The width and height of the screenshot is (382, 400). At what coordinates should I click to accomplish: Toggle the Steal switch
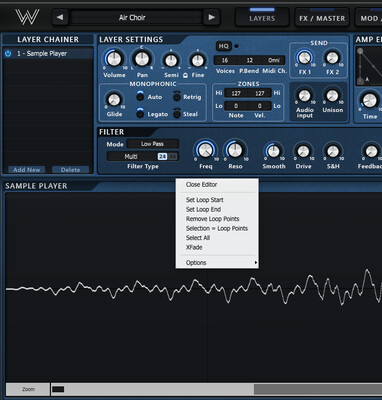coord(177,114)
